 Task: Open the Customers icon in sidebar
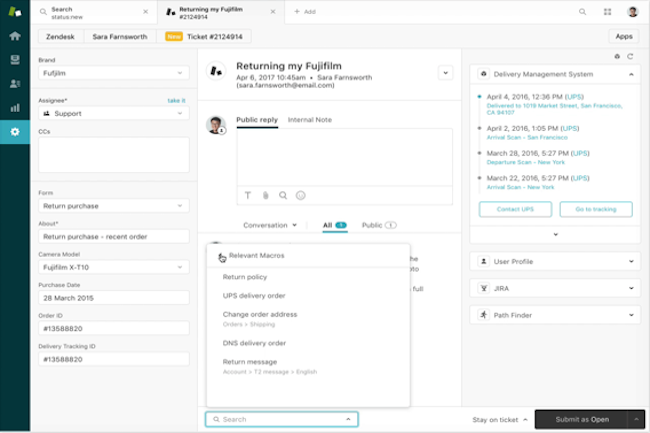(x=14, y=83)
